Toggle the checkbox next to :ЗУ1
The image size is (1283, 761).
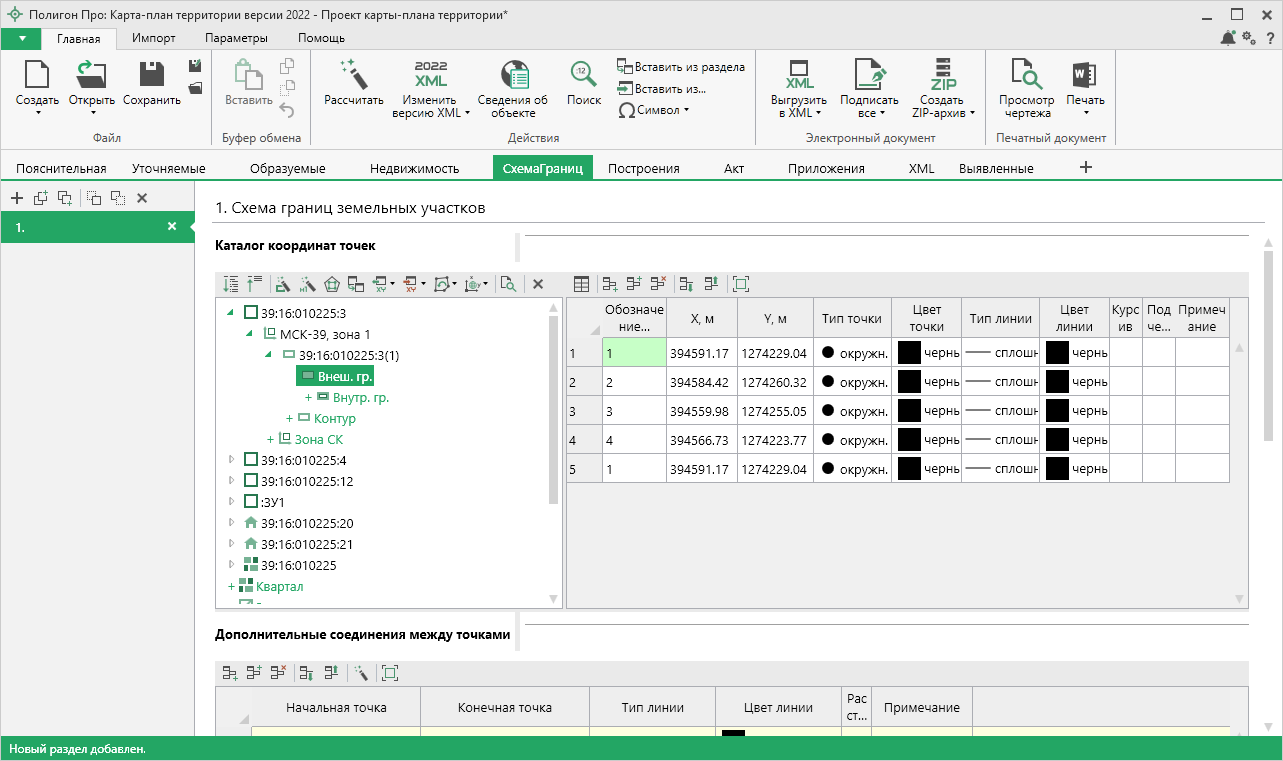(251, 502)
